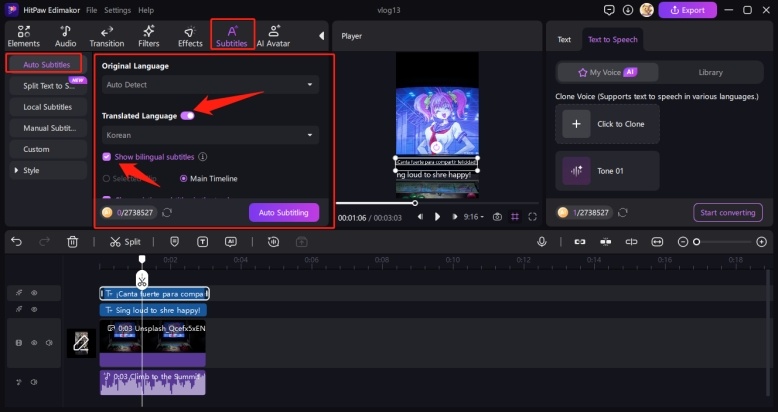Turn off the Translated Language switch
This screenshot has width=778, height=413.
(x=188, y=116)
